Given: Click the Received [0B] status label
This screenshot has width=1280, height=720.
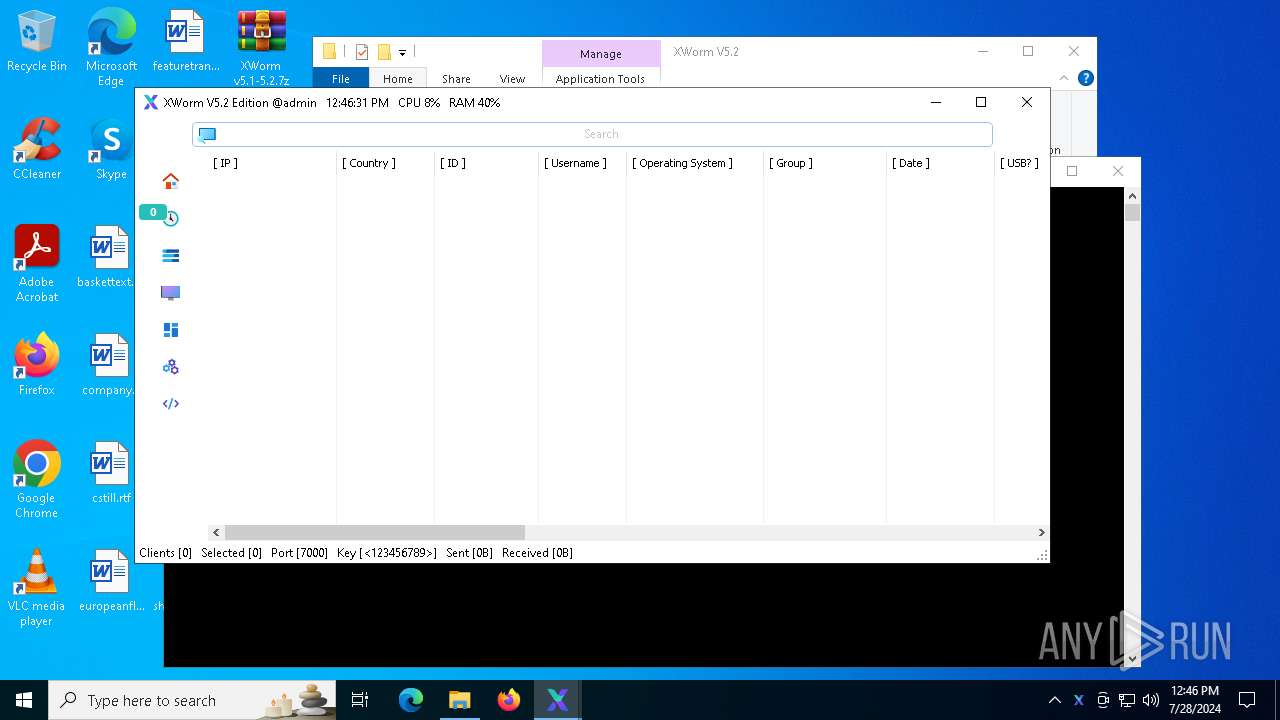Looking at the screenshot, I should (x=537, y=553).
